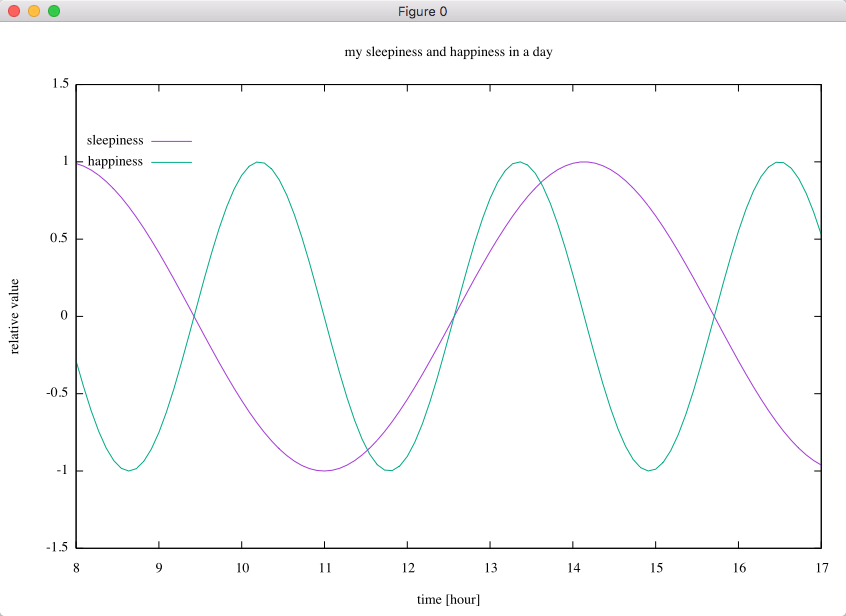The width and height of the screenshot is (846, 616).
Task: Toggle the happiness legend label
Action: point(115,161)
